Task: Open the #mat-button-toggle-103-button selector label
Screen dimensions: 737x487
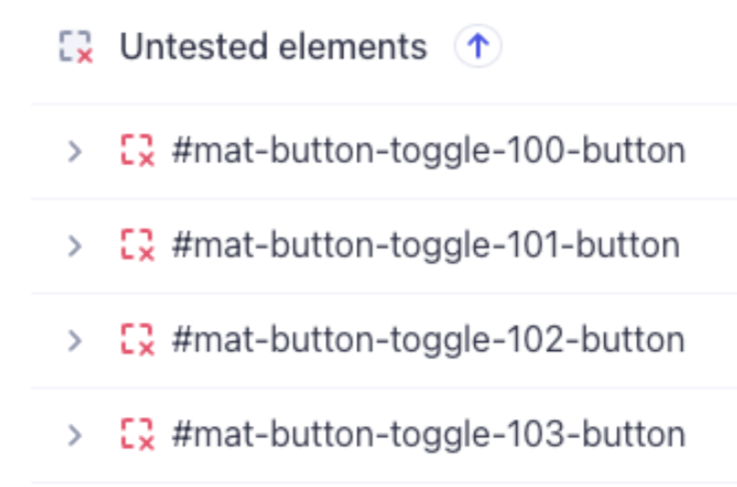Action: pyautogui.click(x=428, y=434)
